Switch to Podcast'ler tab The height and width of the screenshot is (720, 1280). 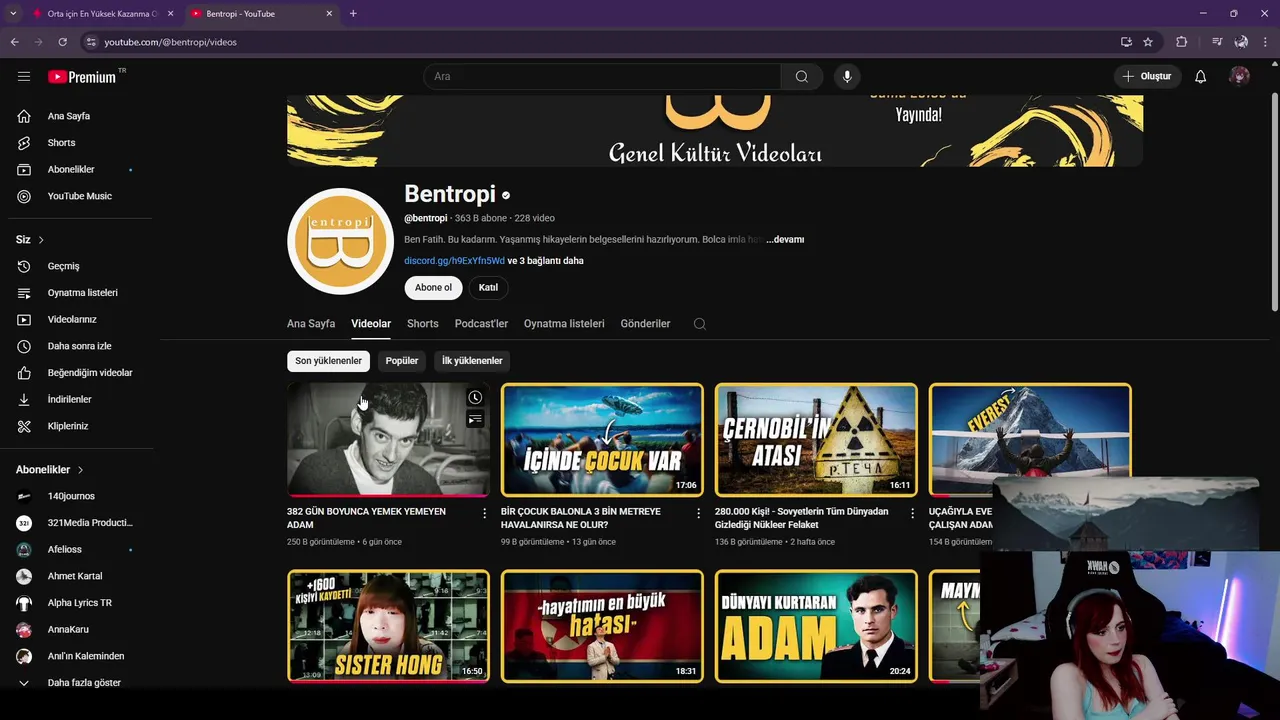tap(481, 324)
